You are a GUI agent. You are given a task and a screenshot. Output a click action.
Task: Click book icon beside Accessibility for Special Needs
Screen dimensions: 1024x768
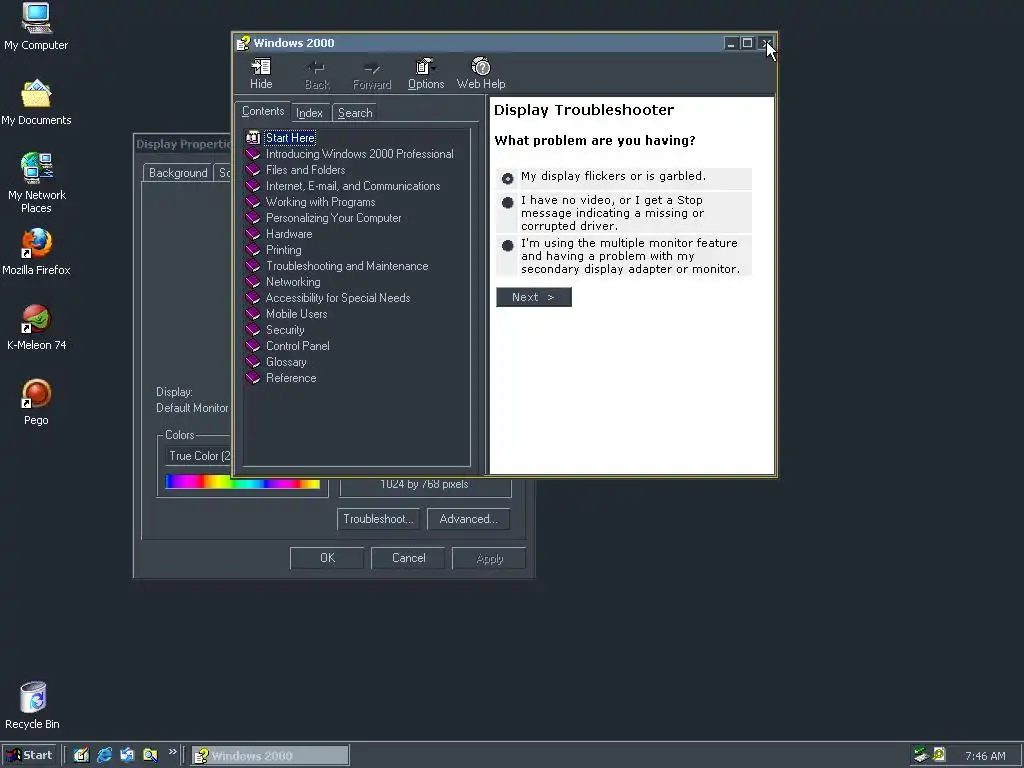(x=253, y=298)
